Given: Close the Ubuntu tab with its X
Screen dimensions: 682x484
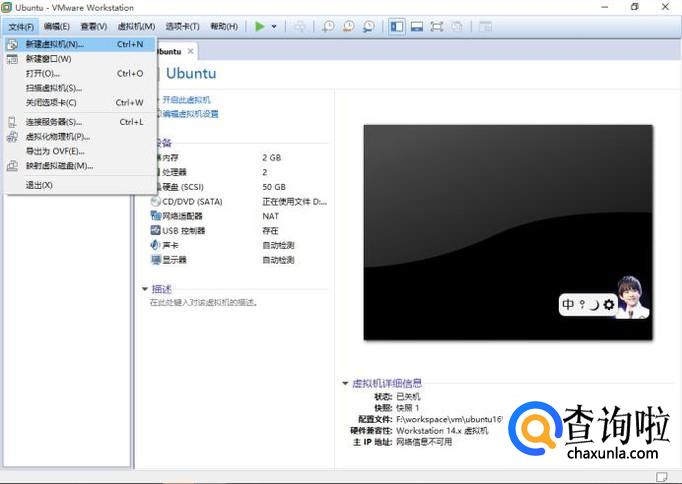Looking at the screenshot, I should point(191,50).
